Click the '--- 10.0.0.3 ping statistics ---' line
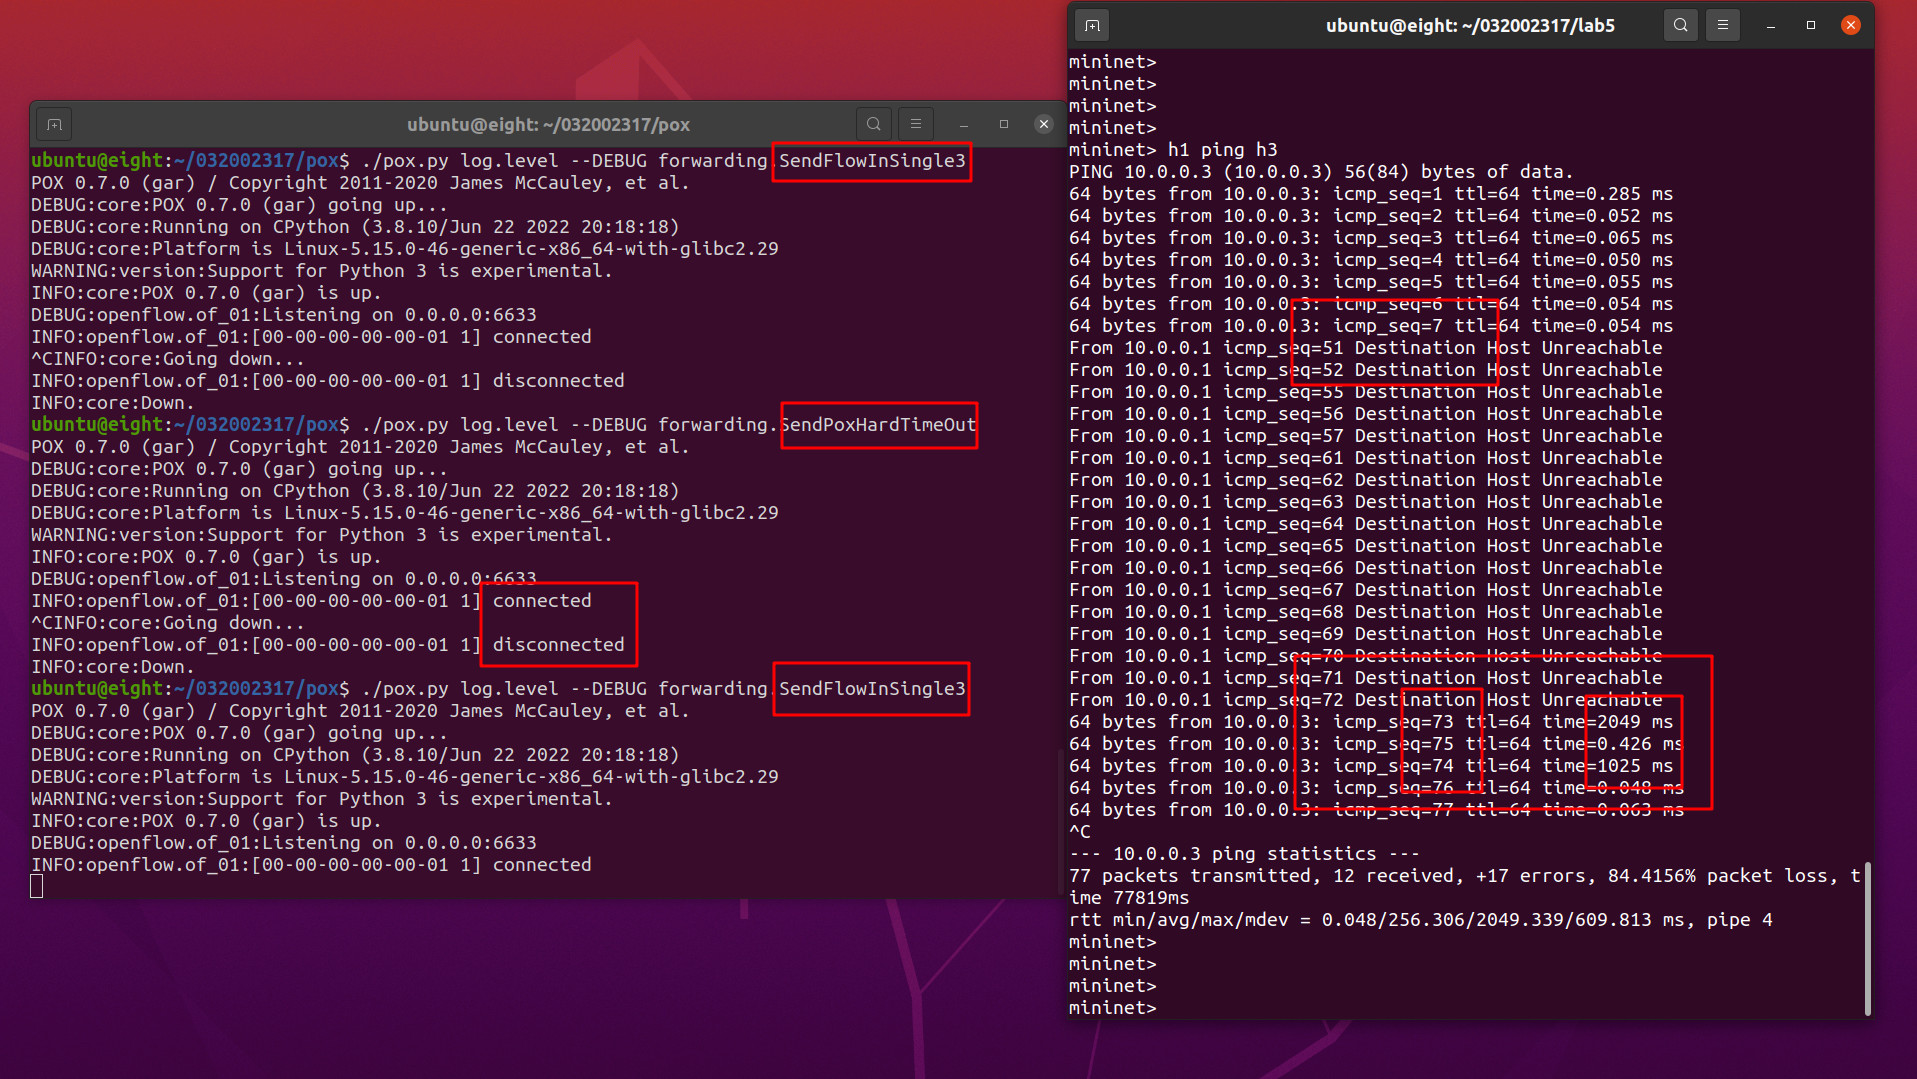 [1244, 854]
